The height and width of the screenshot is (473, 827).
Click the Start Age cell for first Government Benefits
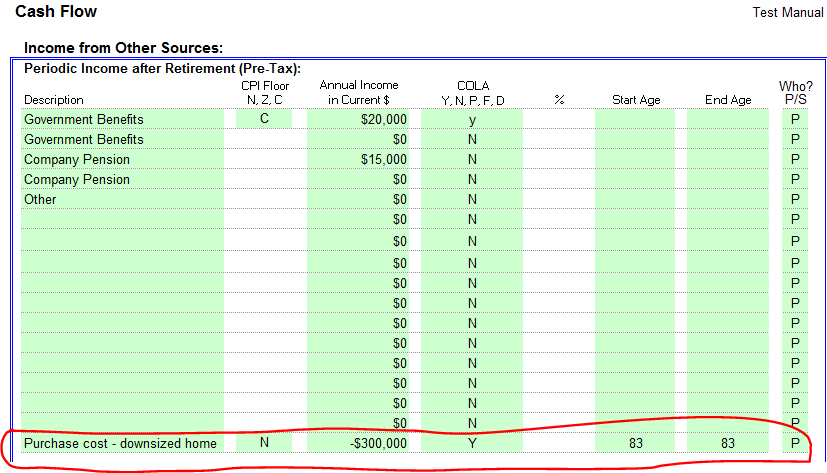click(x=636, y=120)
